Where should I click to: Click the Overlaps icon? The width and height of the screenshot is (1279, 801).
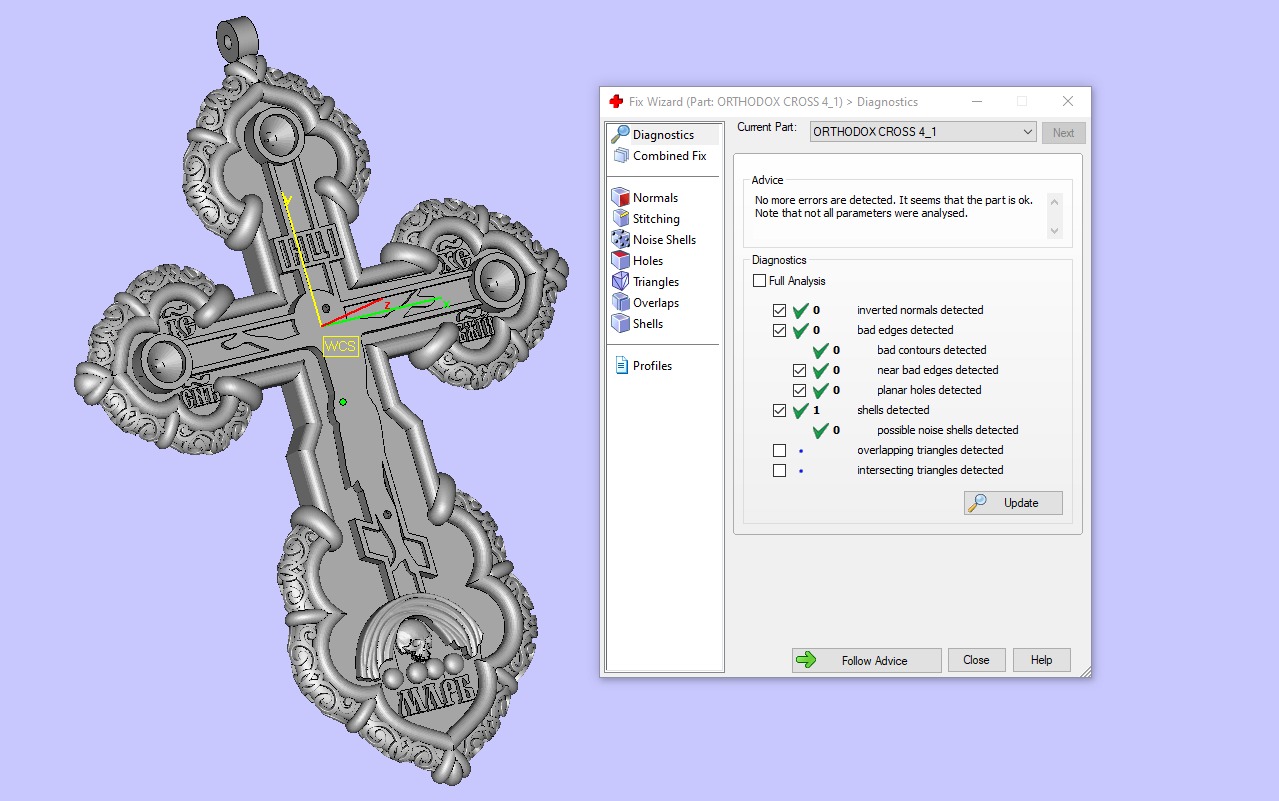[620, 303]
